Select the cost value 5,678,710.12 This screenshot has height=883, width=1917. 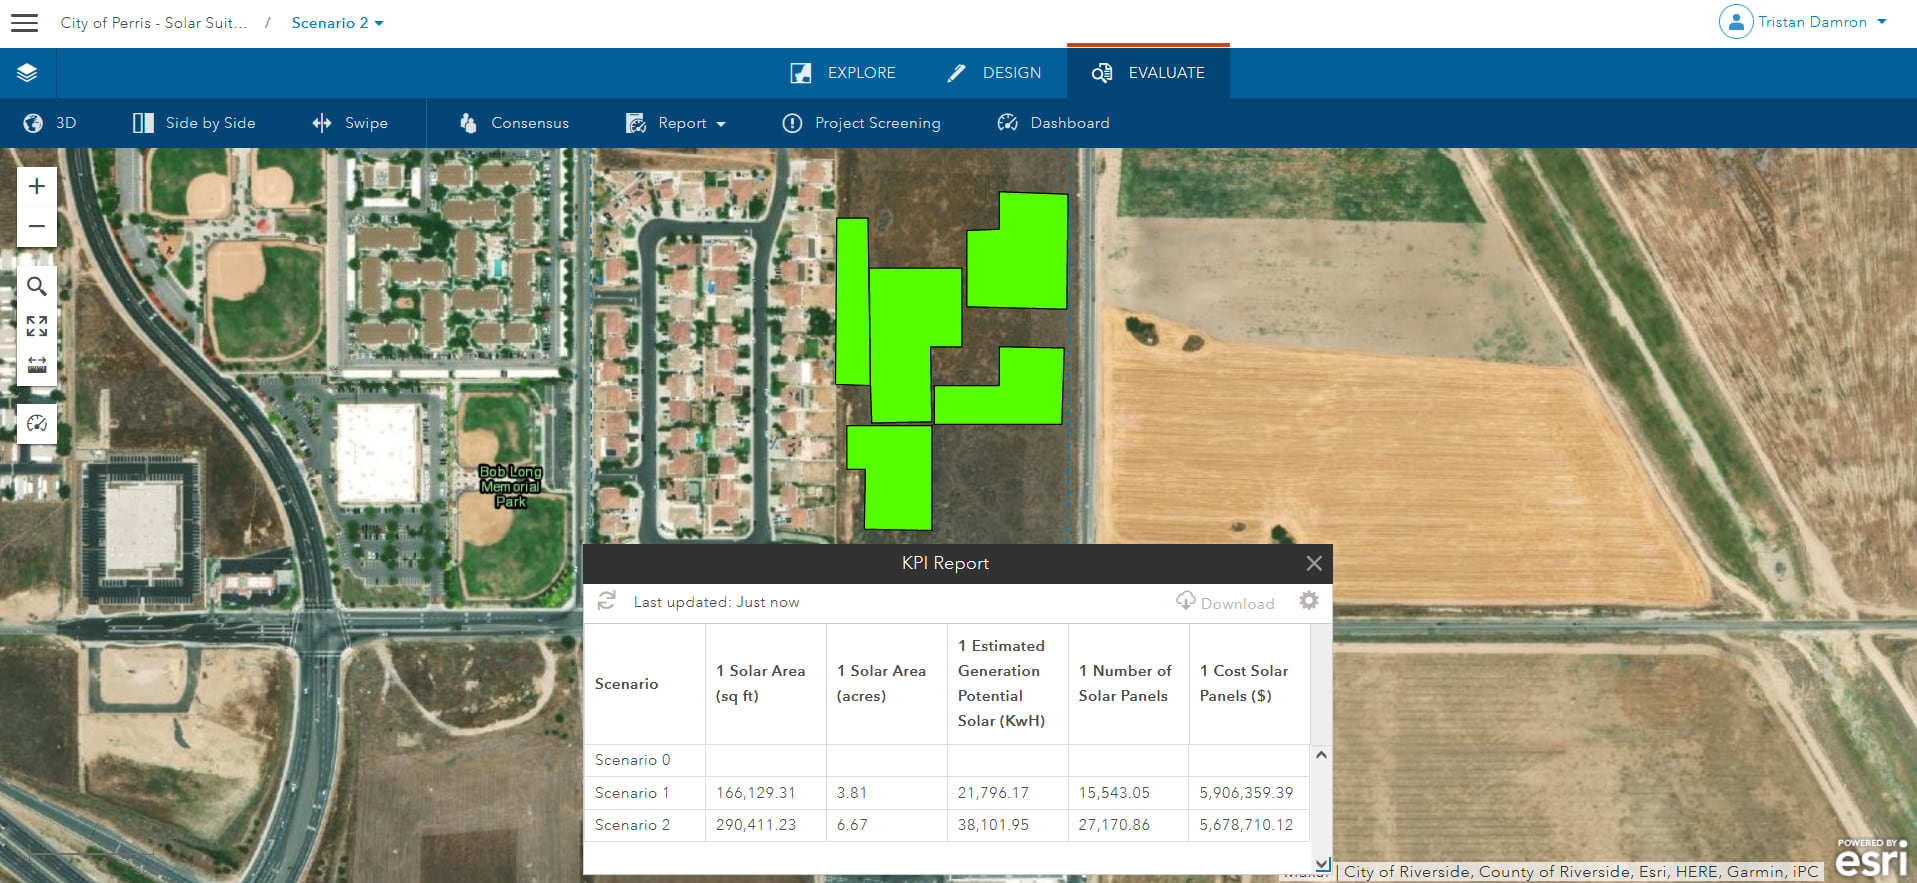[x=1246, y=825]
